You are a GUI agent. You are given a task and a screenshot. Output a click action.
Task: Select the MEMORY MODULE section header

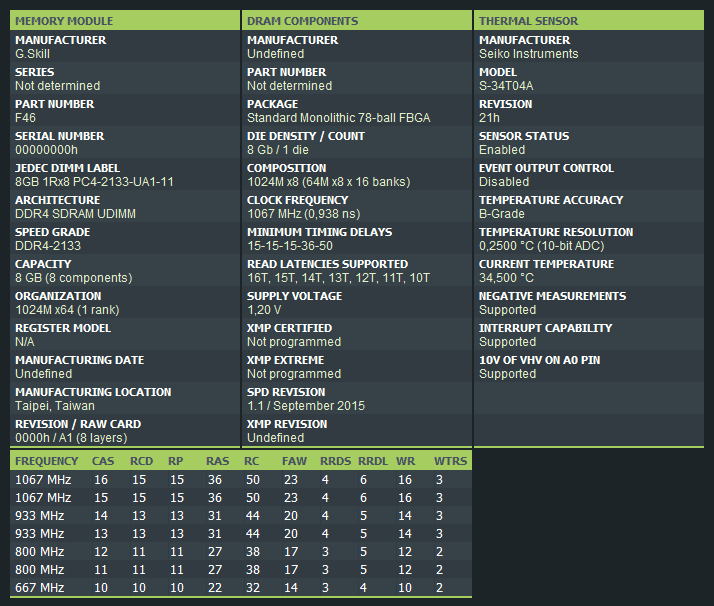pyautogui.click(x=125, y=20)
